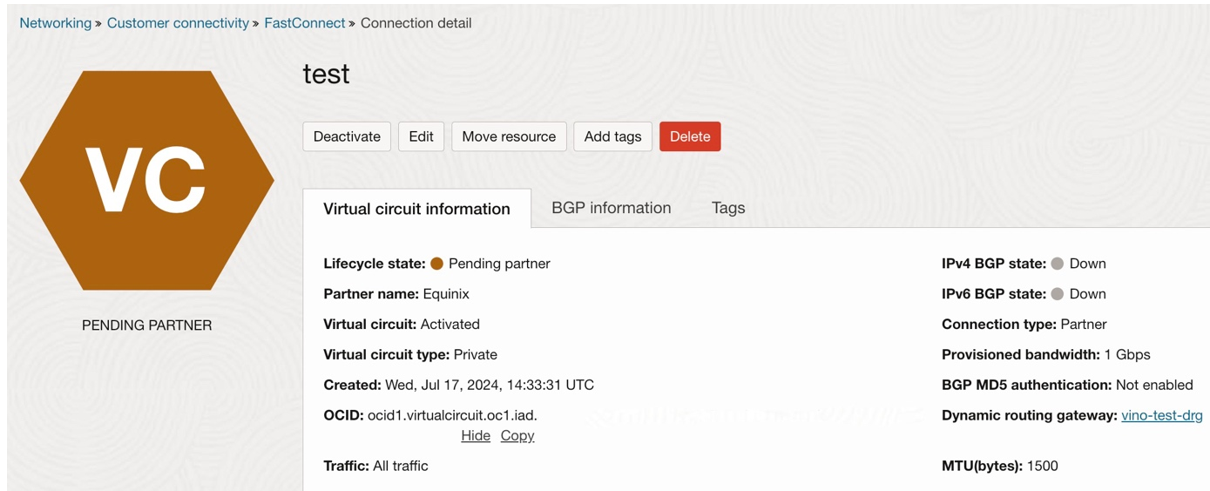
Task: Click the connection name heading test
Action: (x=326, y=74)
